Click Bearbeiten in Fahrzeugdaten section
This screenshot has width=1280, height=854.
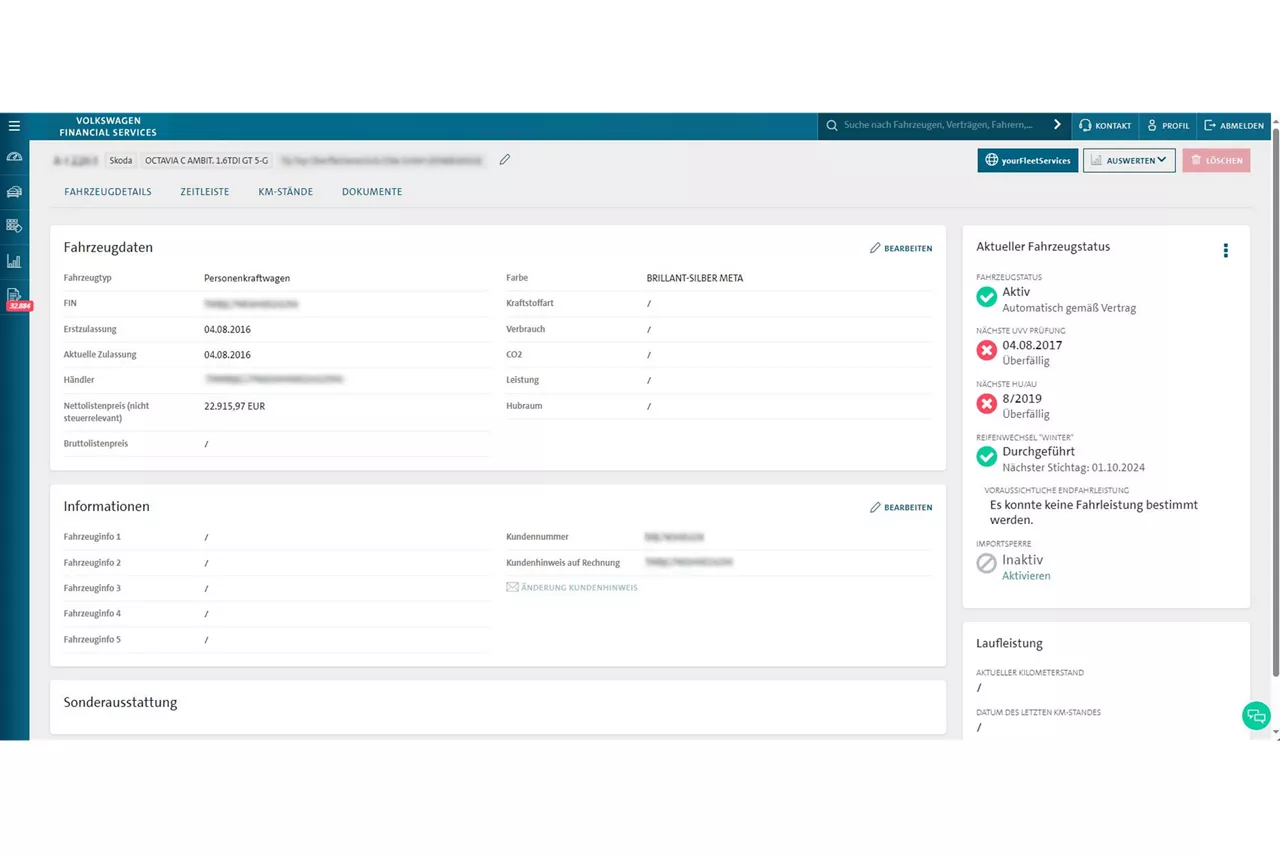(901, 248)
